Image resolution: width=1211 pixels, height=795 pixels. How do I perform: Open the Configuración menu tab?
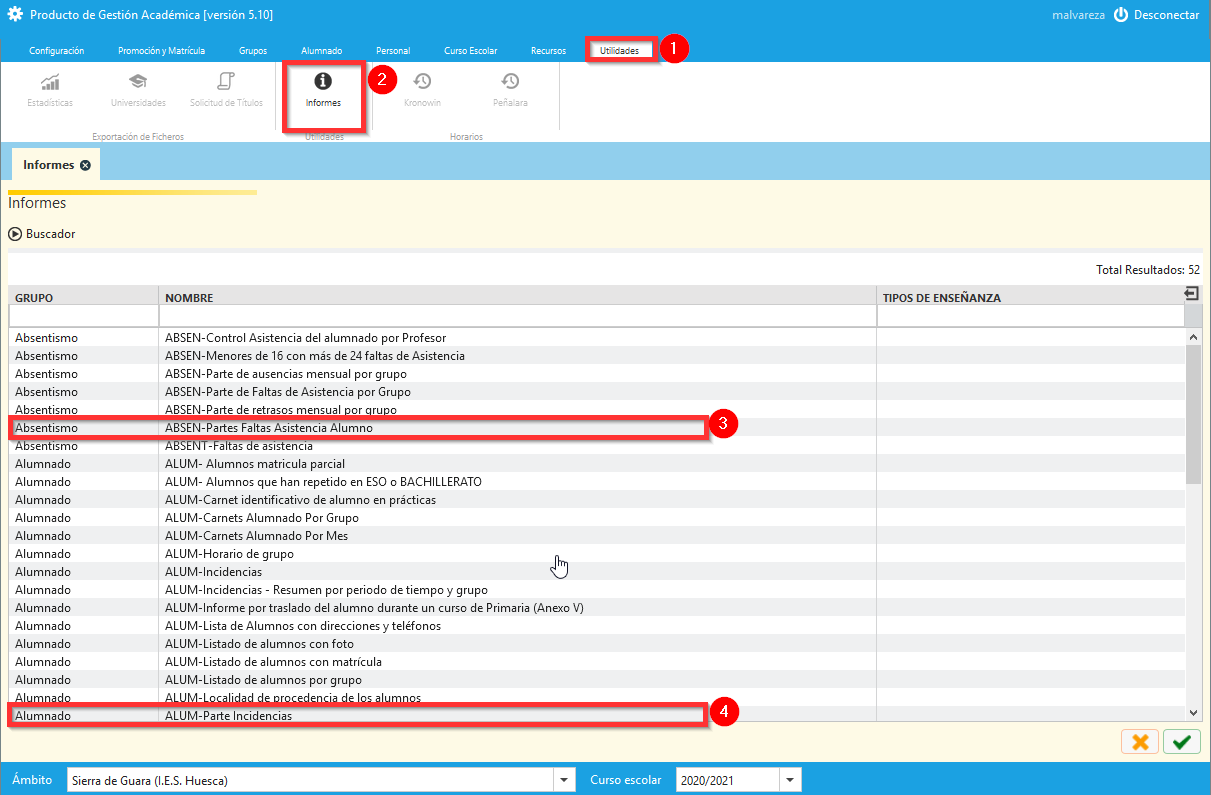[56, 50]
